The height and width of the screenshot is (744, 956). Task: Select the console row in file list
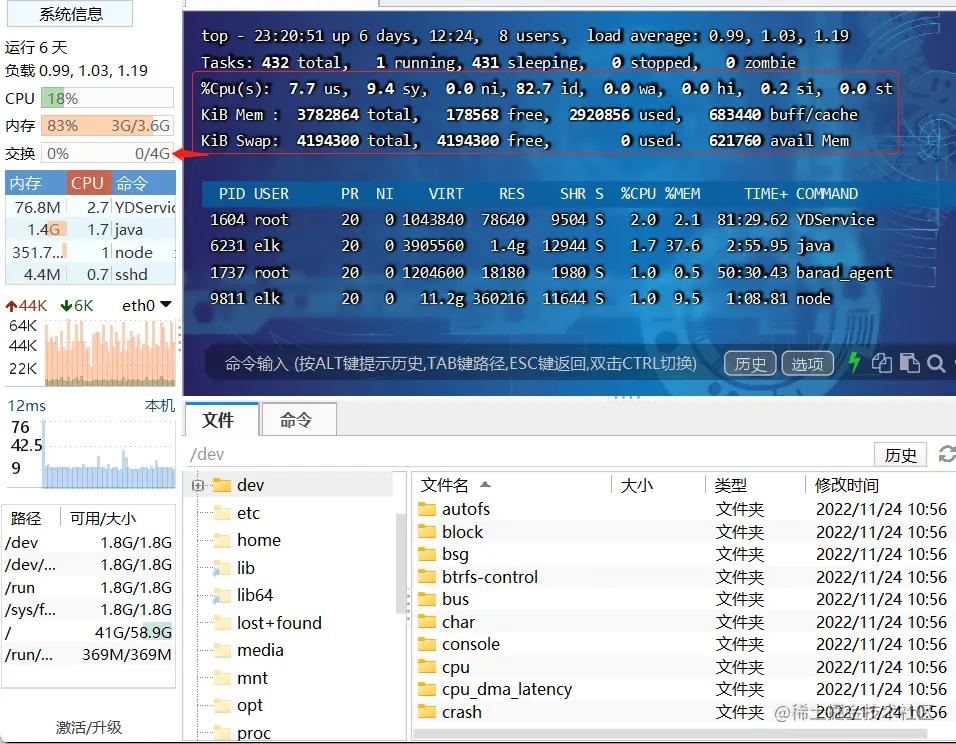(x=683, y=645)
